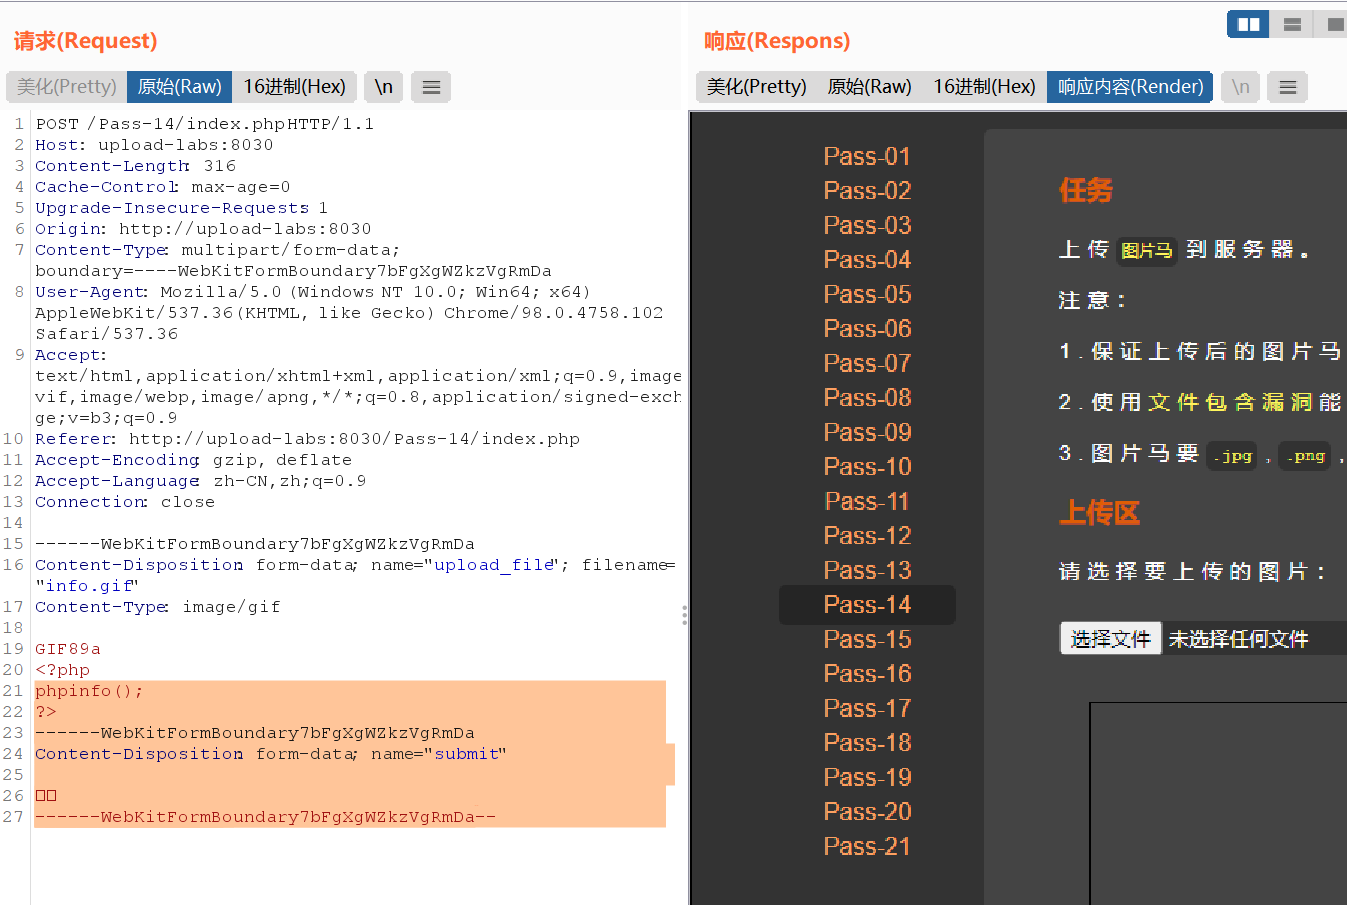Select response 美化(Pretty) tab
This screenshot has height=905, width=1347.
tap(757, 87)
